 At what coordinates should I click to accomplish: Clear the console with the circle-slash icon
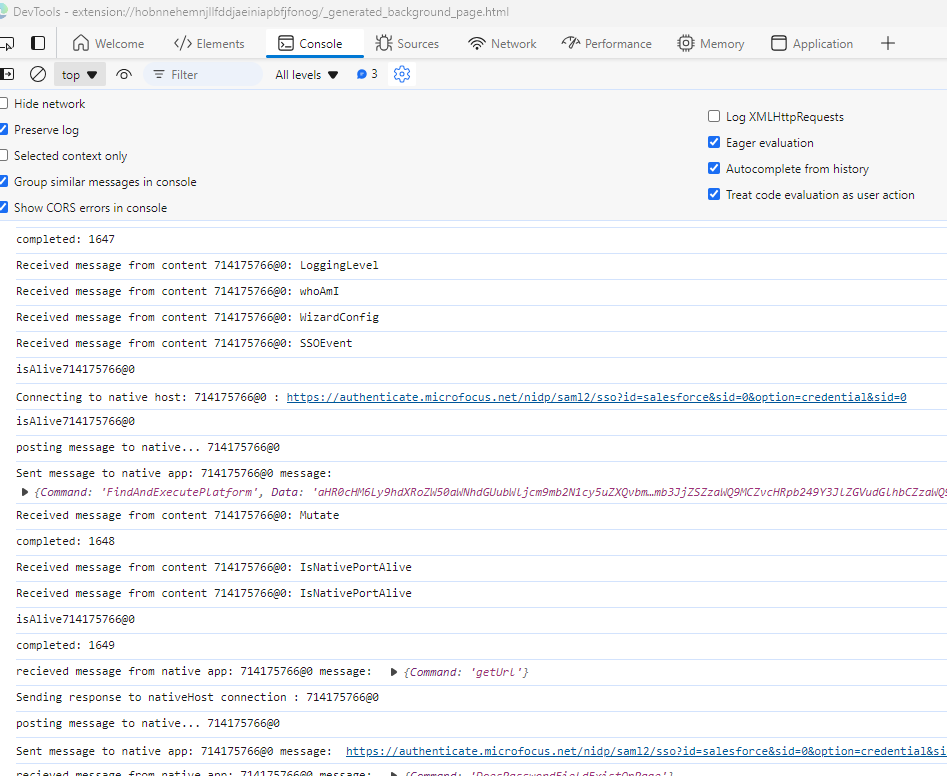[x=38, y=74]
